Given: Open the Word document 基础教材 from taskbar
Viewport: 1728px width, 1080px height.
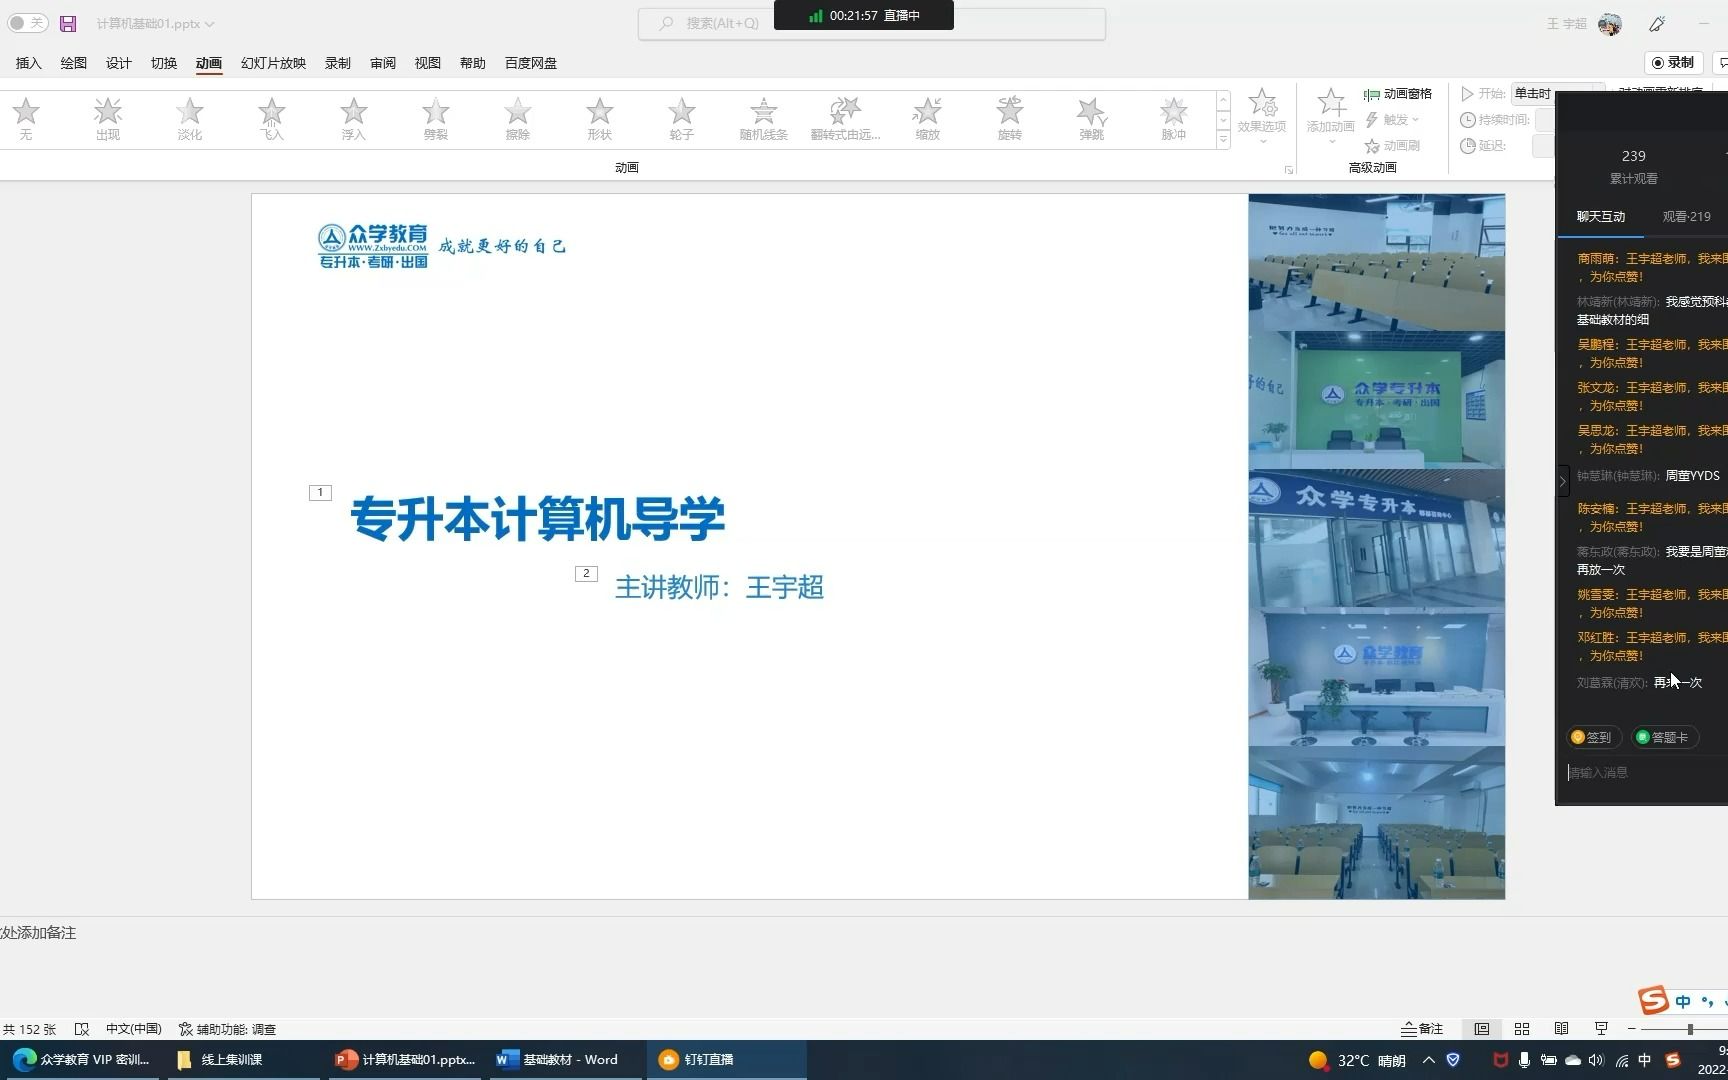Looking at the screenshot, I should tap(558, 1059).
